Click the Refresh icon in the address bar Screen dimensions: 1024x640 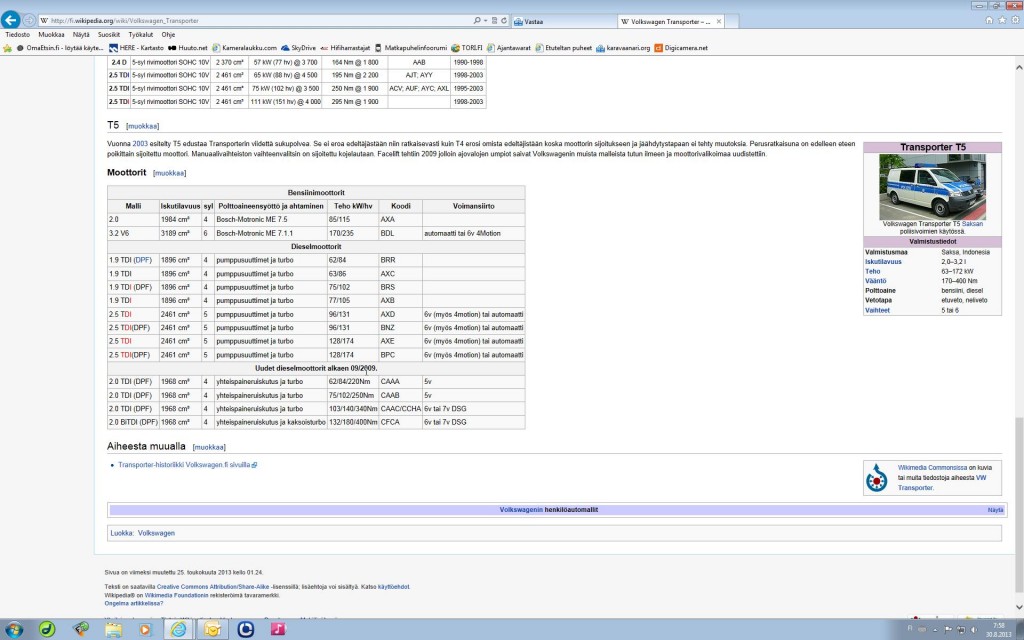(x=503, y=20)
